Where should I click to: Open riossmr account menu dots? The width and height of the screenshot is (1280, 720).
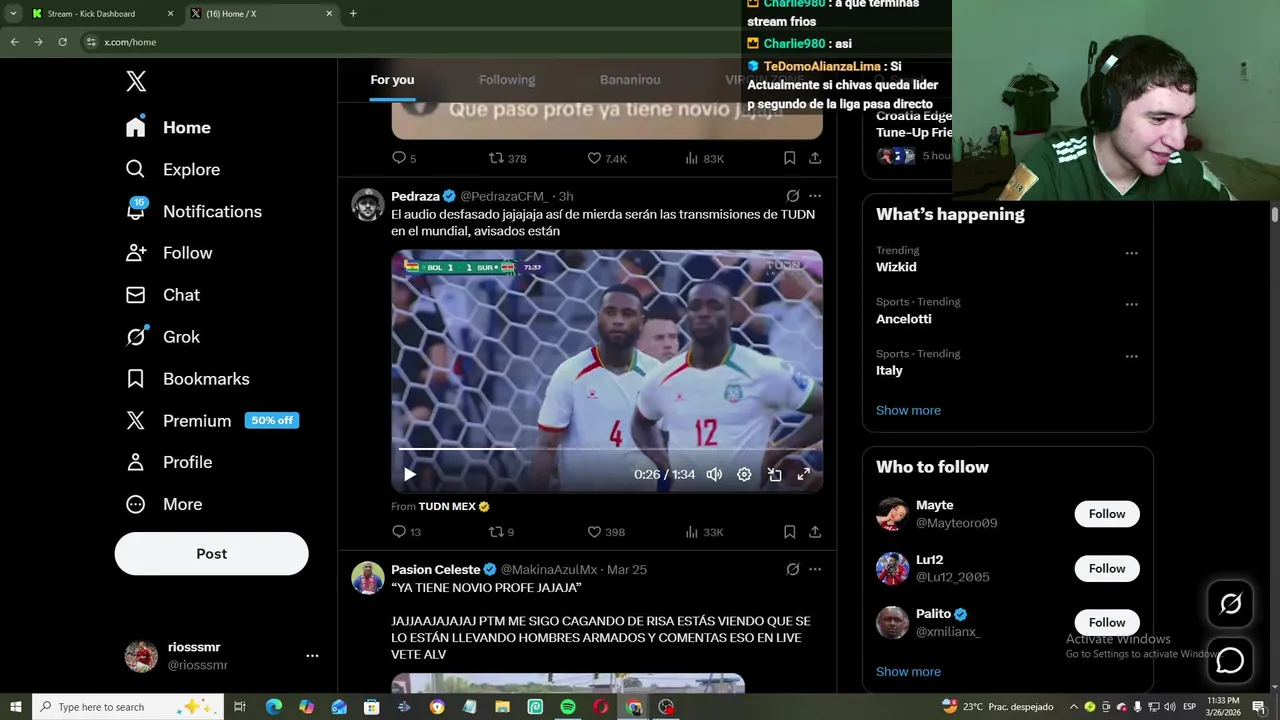tap(312, 656)
